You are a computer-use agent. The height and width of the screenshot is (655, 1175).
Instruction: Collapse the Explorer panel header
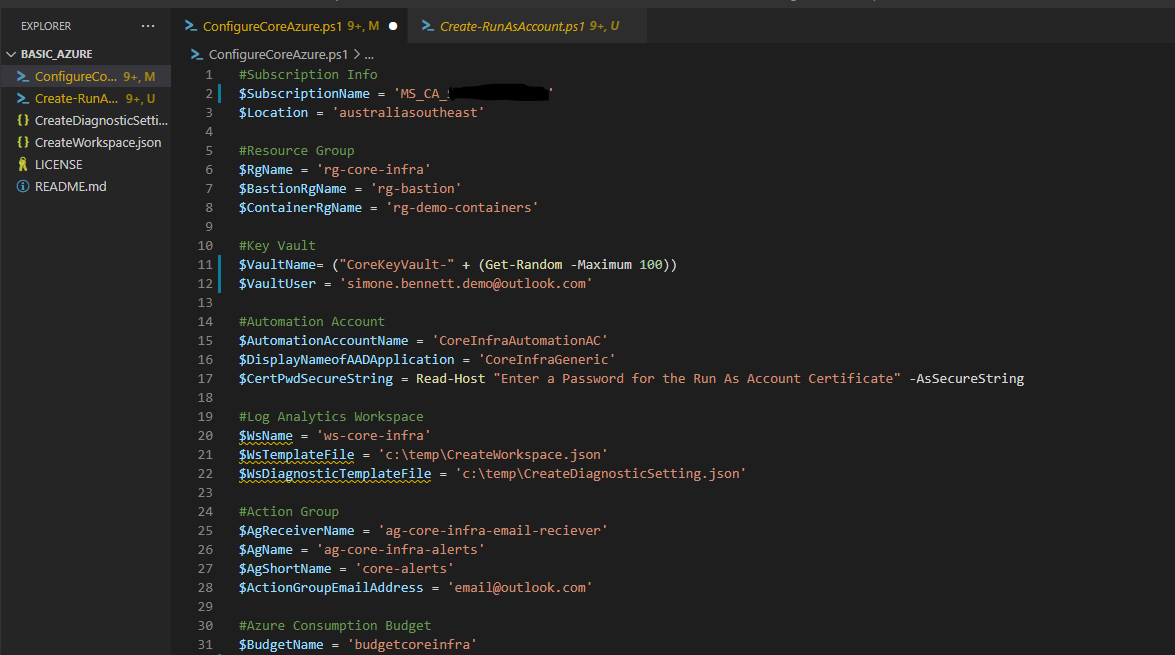(45, 25)
